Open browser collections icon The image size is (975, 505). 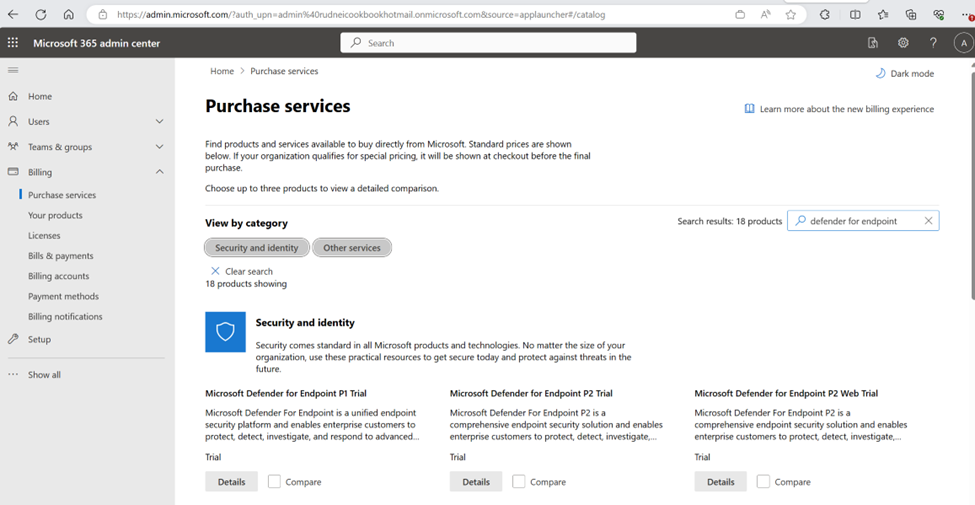point(911,14)
